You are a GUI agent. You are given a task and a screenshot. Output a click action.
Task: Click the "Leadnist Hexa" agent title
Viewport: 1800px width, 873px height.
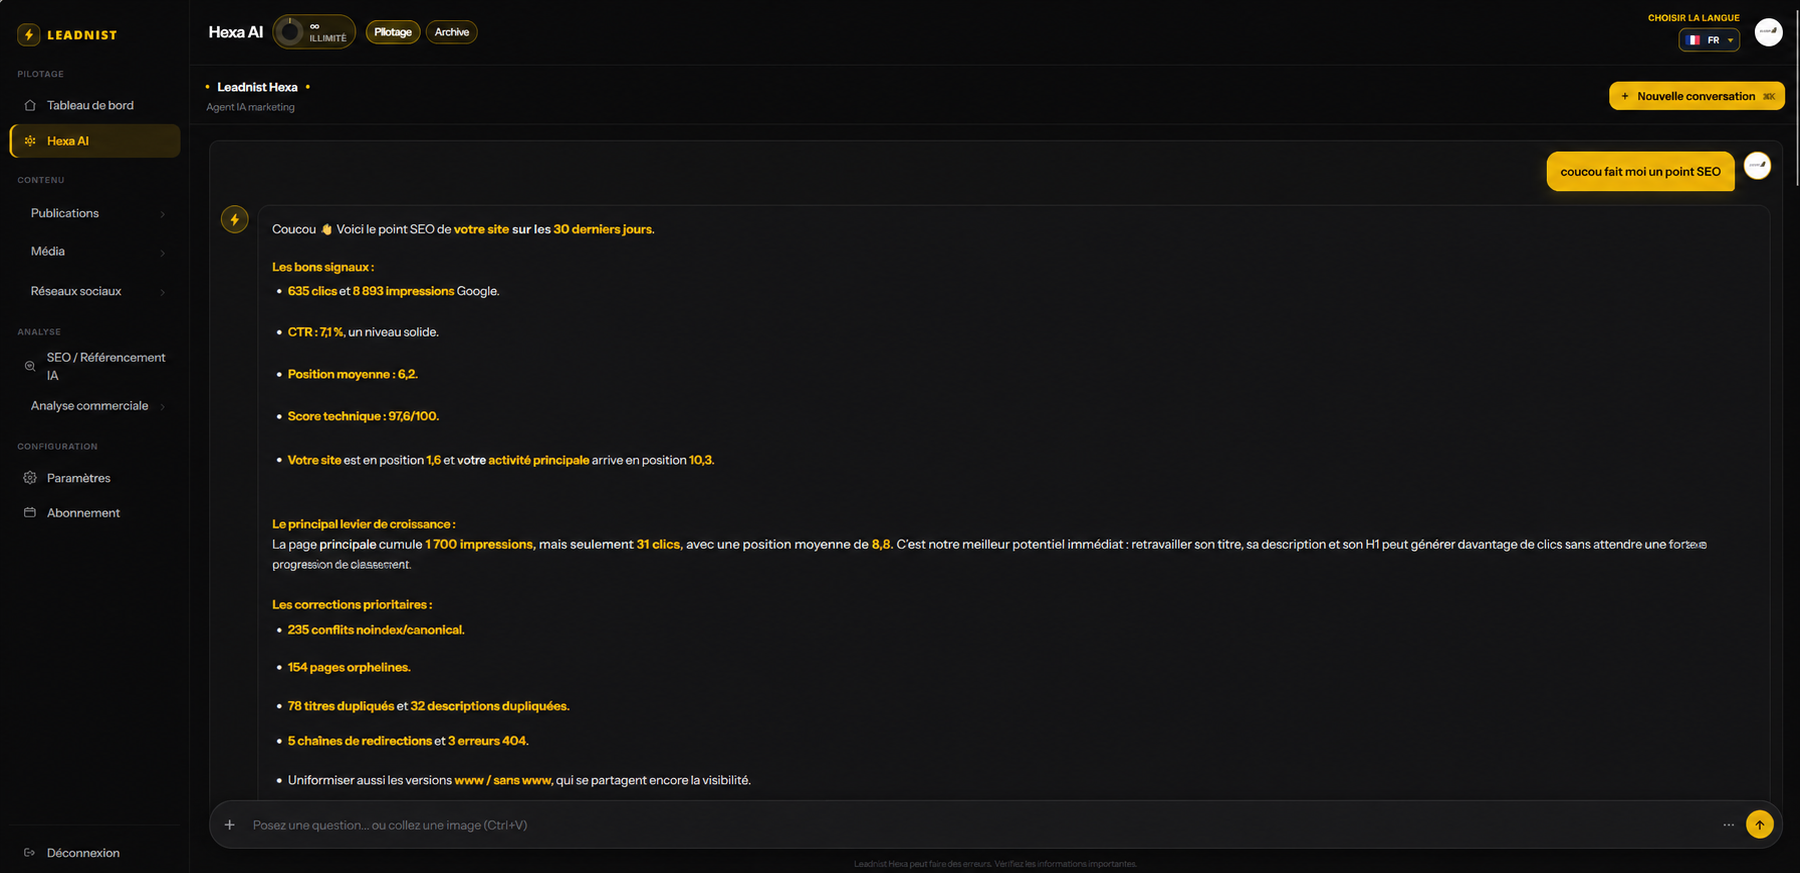[257, 87]
